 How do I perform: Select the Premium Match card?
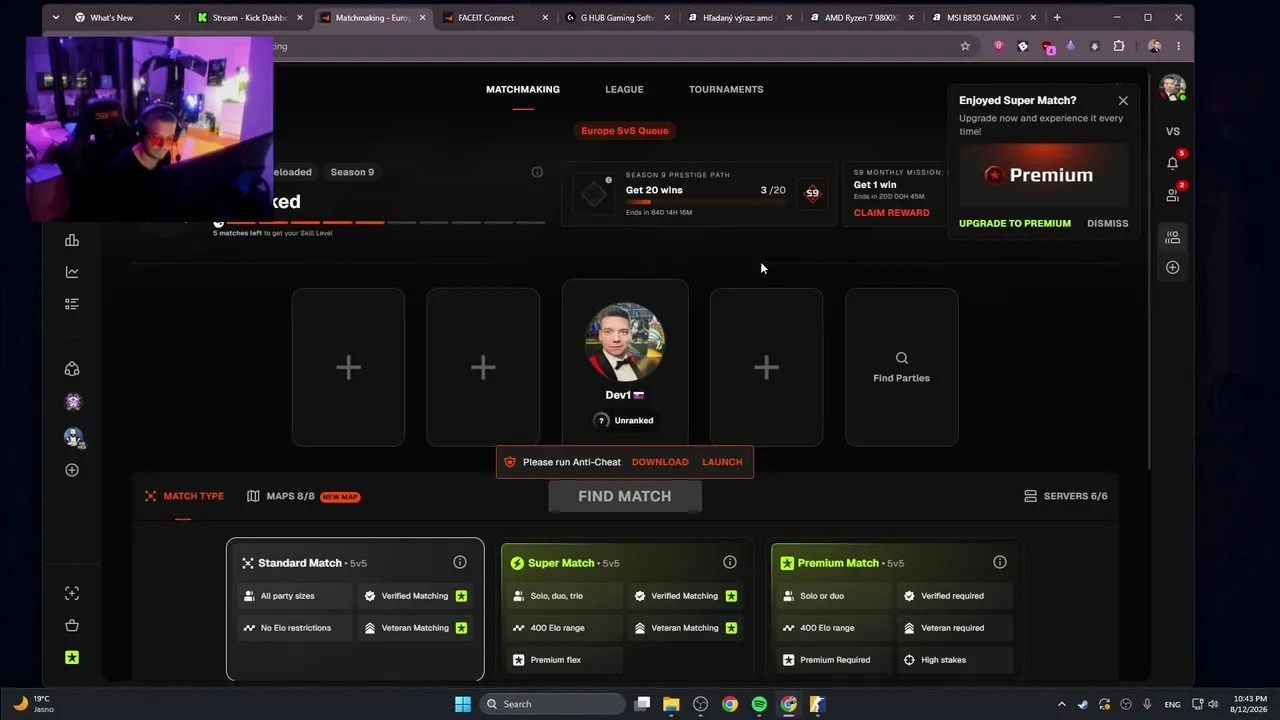(895, 609)
